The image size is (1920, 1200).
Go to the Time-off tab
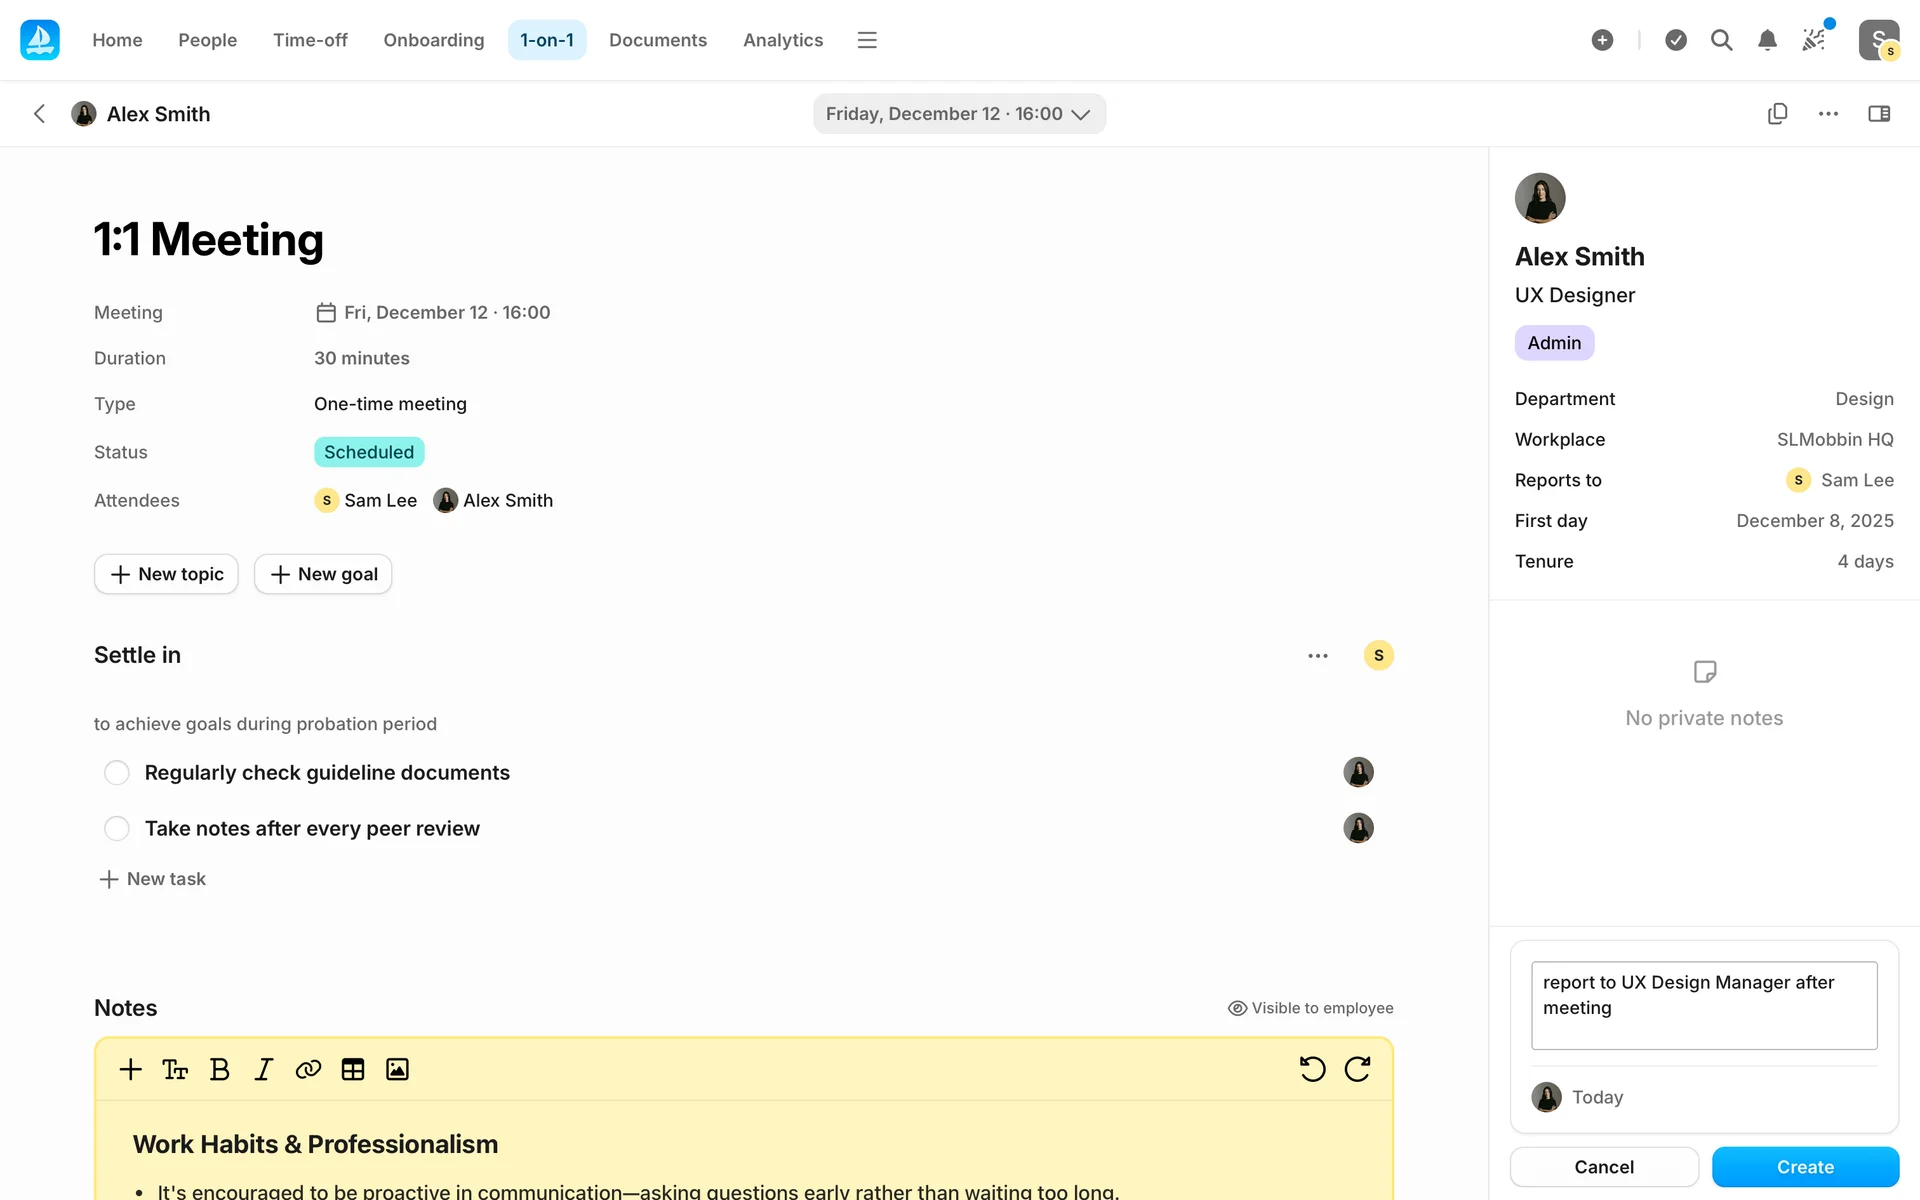pos(310,40)
